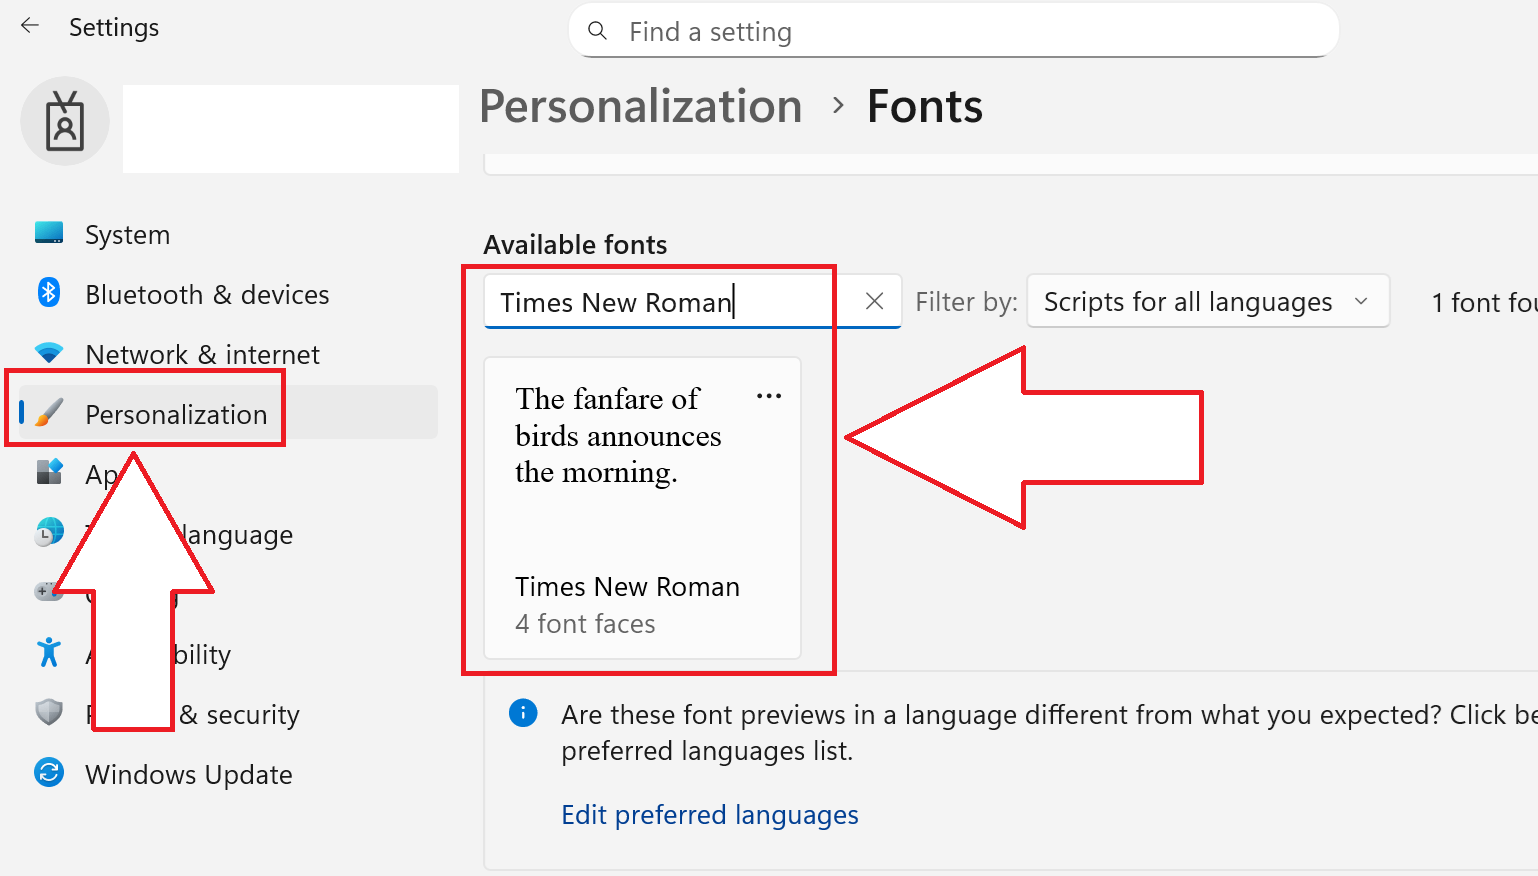
Task: Click the search magnifier icon
Action: point(597,31)
